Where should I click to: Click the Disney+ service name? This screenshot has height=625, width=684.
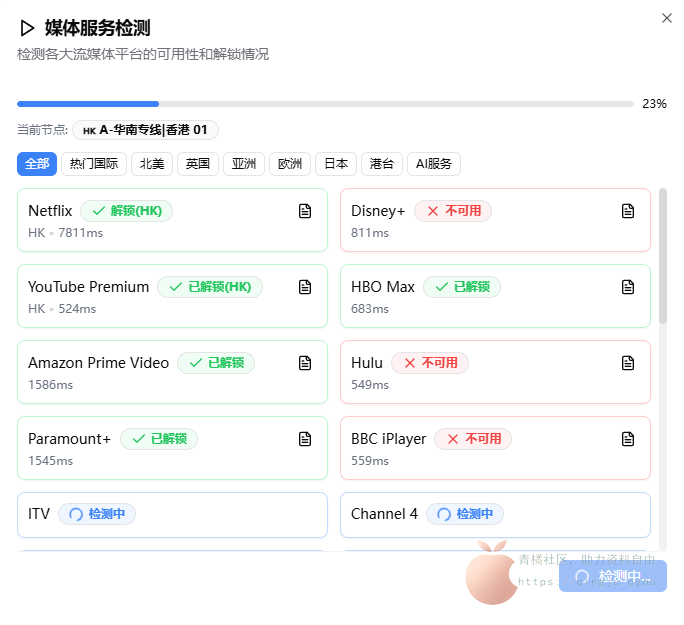tap(378, 211)
